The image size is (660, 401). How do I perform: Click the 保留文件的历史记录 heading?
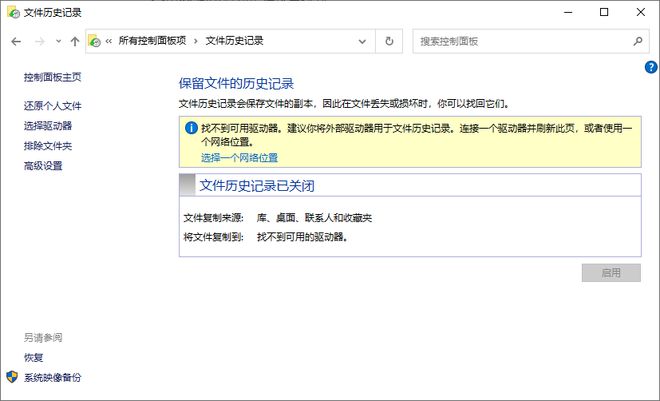(236, 84)
